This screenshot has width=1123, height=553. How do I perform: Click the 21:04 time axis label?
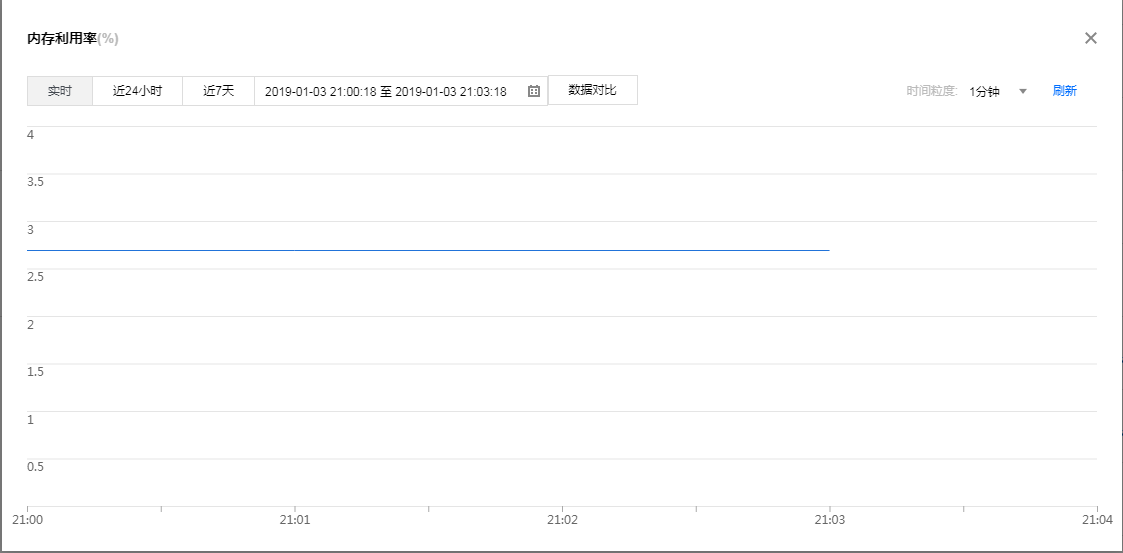[x=1097, y=521]
